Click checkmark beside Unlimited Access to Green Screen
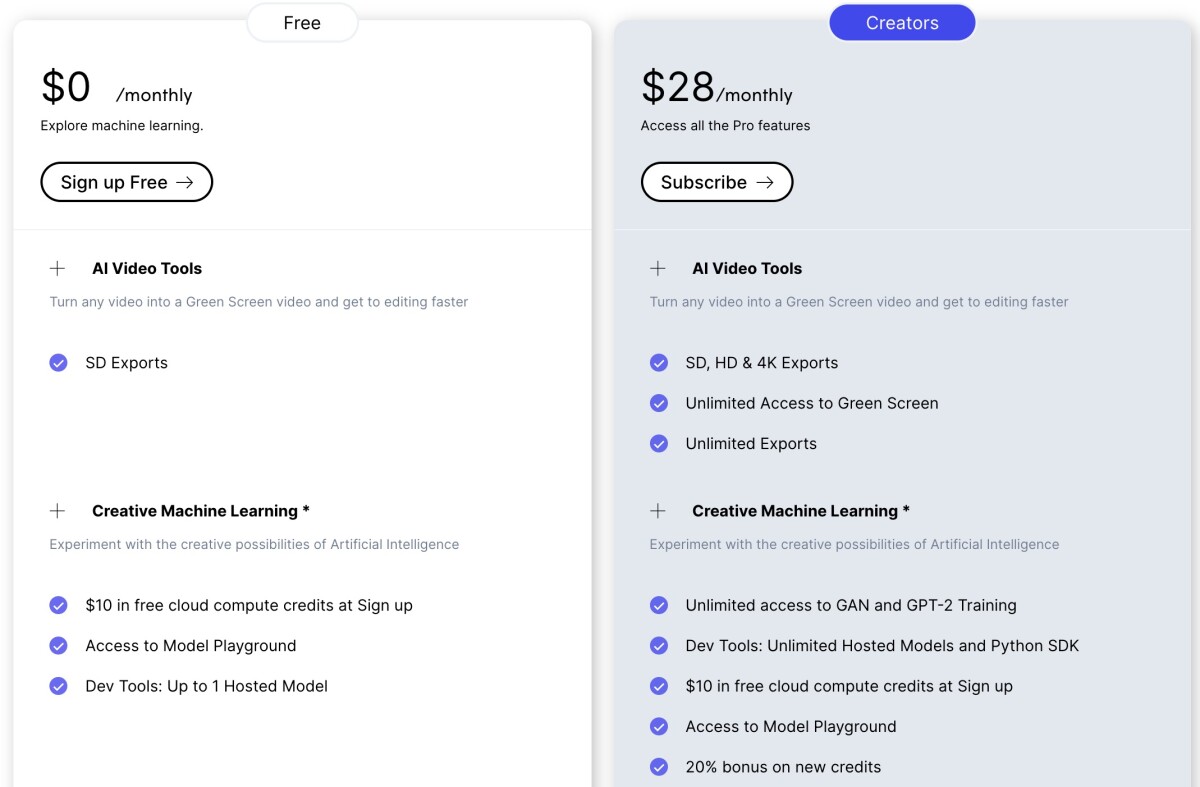The height and width of the screenshot is (787, 1200). coord(659,403)
